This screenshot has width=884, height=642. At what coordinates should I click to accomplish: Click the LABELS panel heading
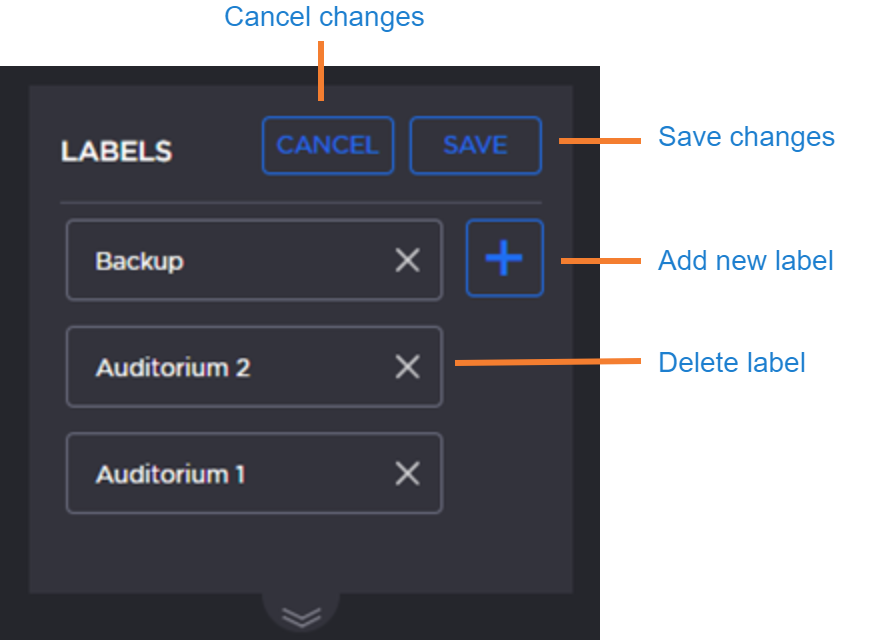coord(116,152)
